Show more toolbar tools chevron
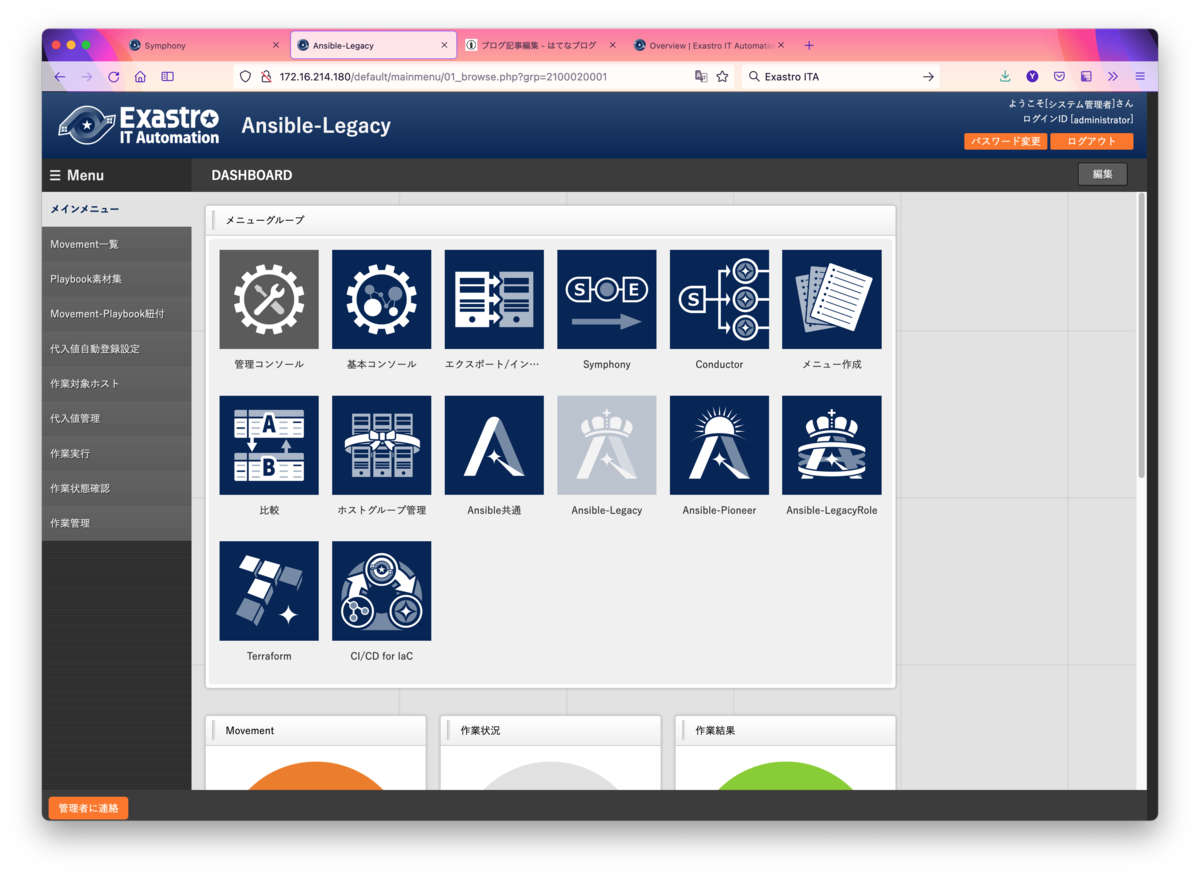Viewport: 1200px width, 876px height. click(1112, 76)
